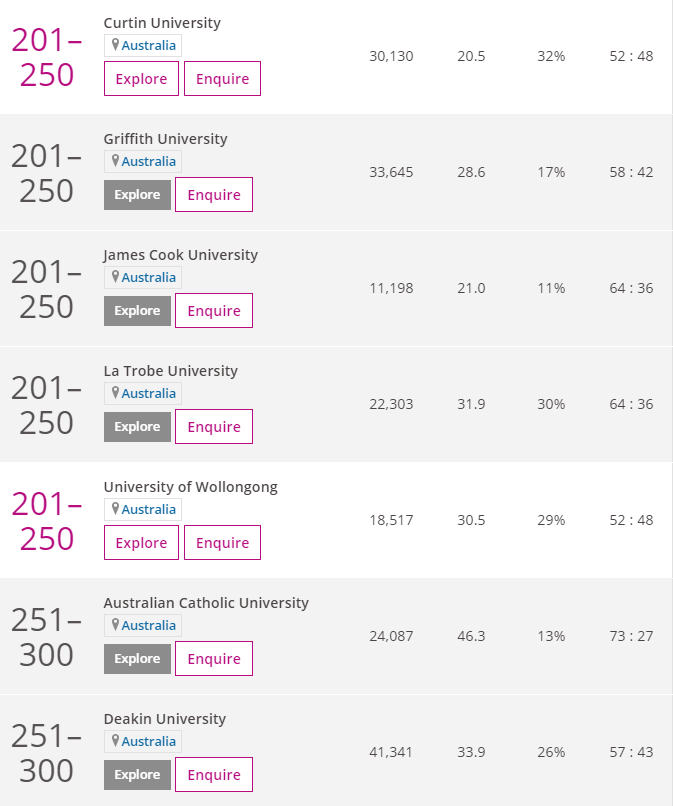Click the map pin icon under James Cook University
This screenshot has height=806, width=673.
[115, 277]
